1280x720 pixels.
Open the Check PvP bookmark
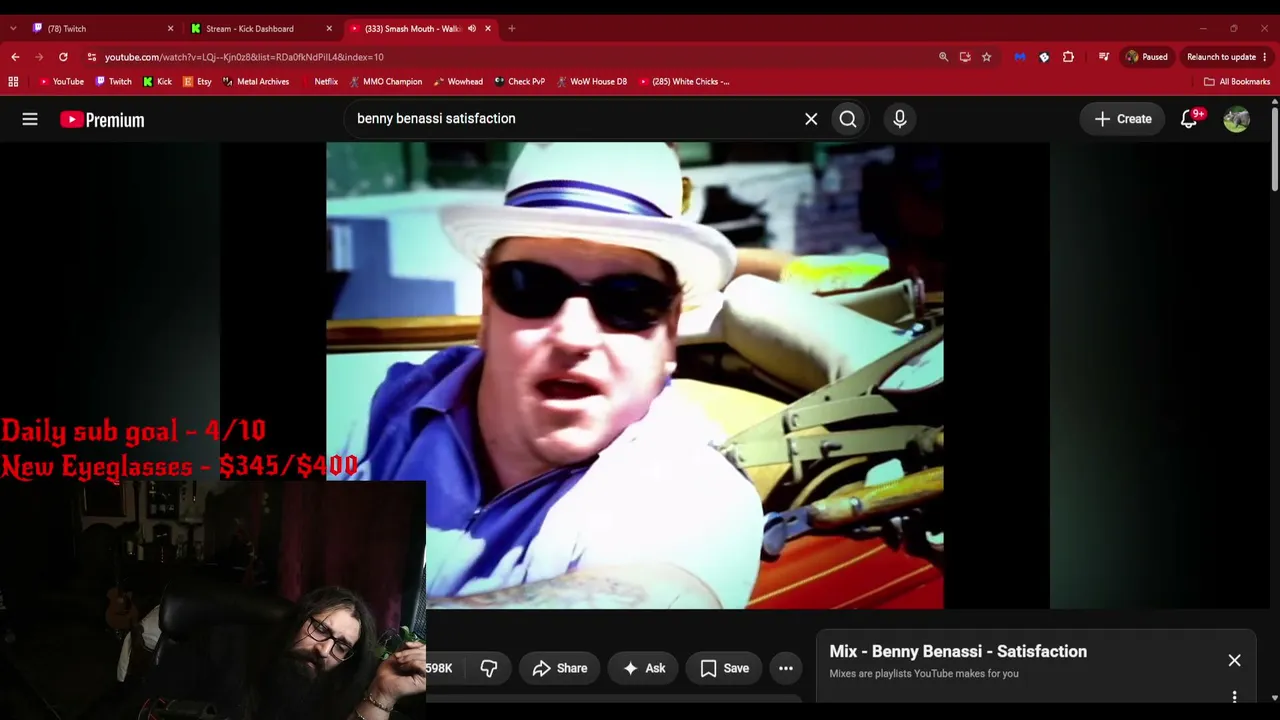pyautogui.click(x=520, y=82)
